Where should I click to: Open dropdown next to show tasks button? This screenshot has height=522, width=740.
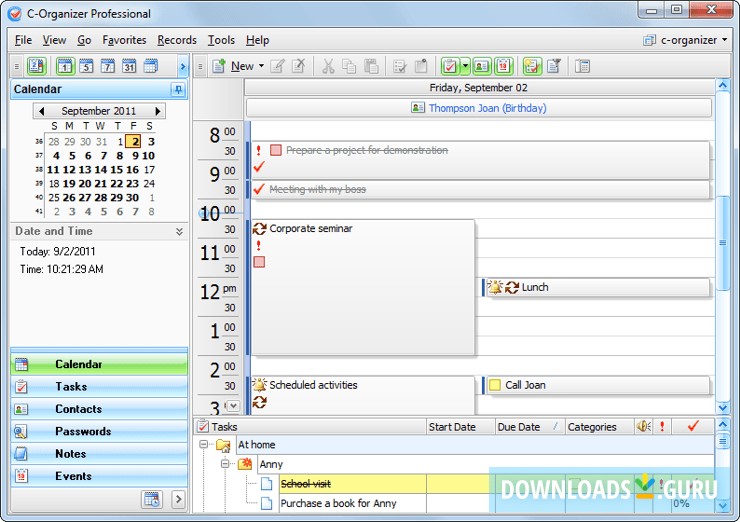(x=465, y=67)
